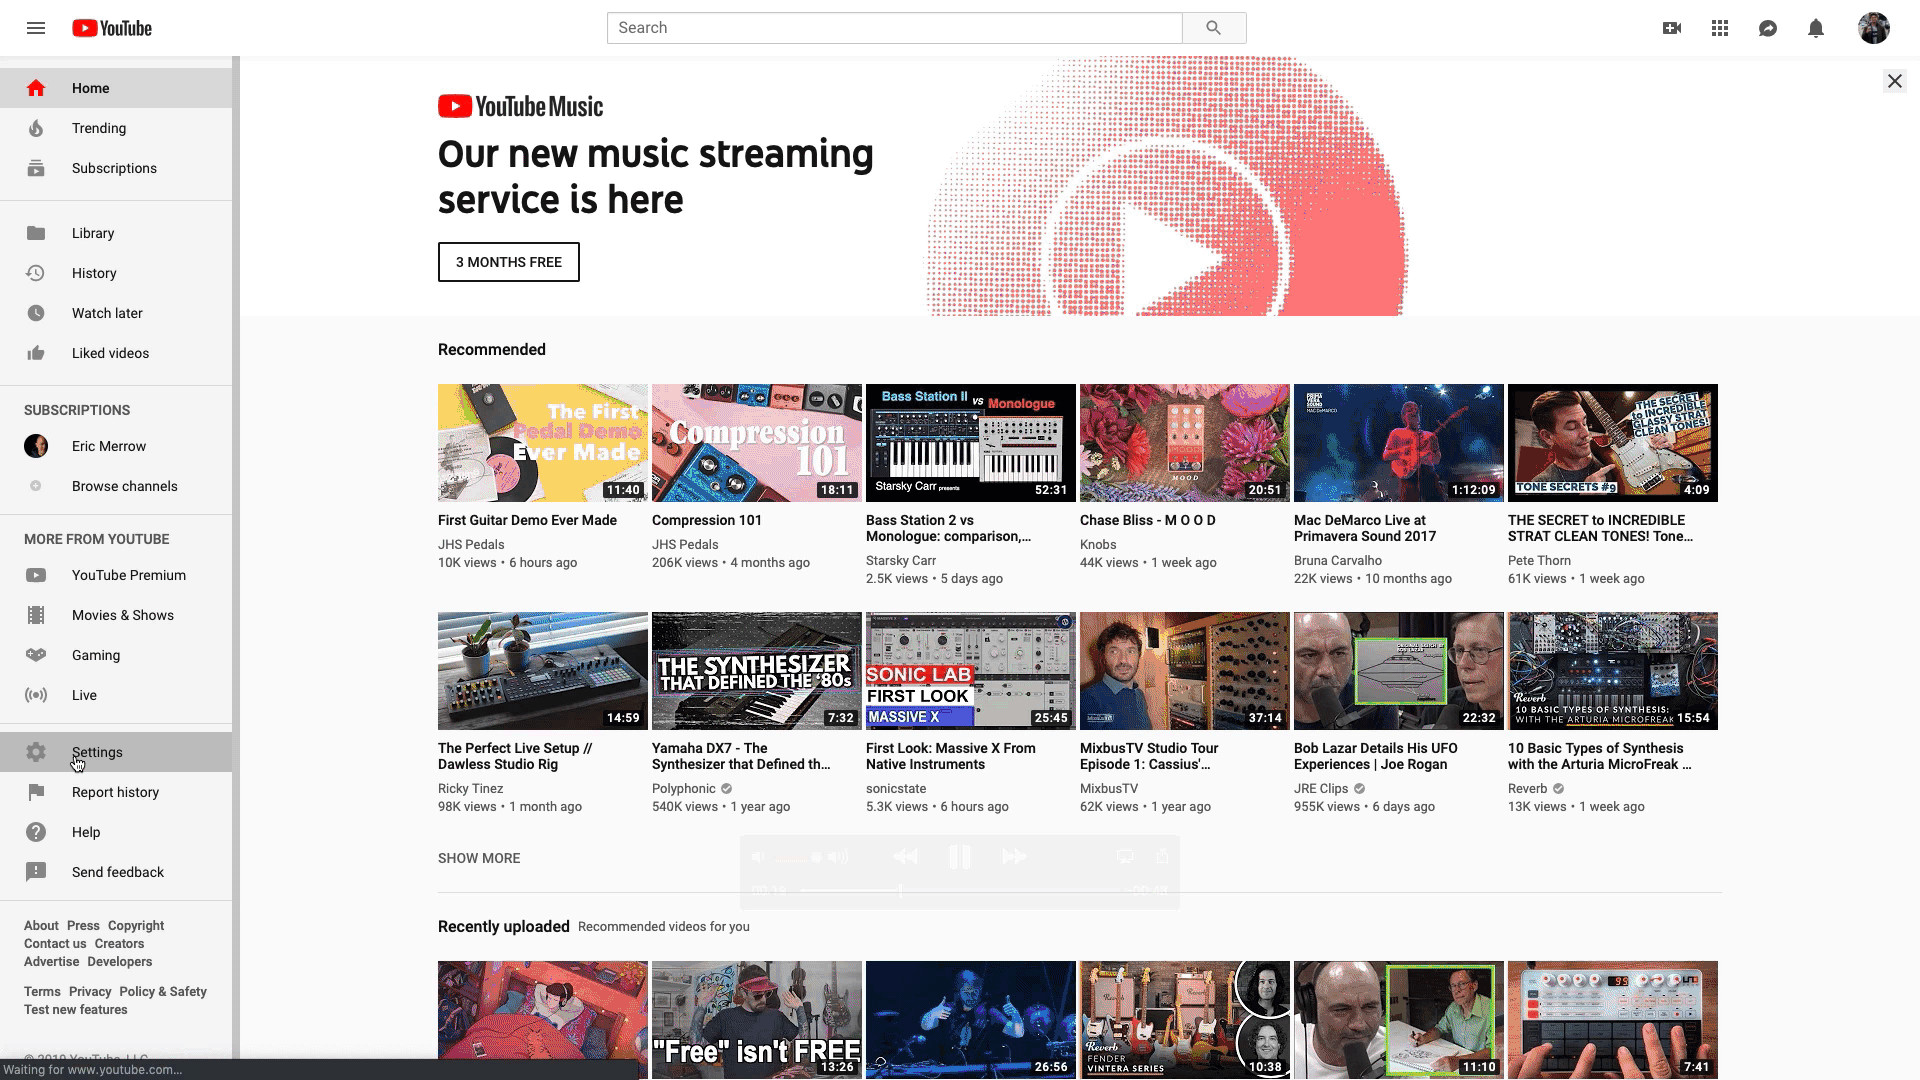Screen dimensions: 1920x1080
Task: Click the 3 MONTHS FREE button
Action: click(x=508, y=262)
